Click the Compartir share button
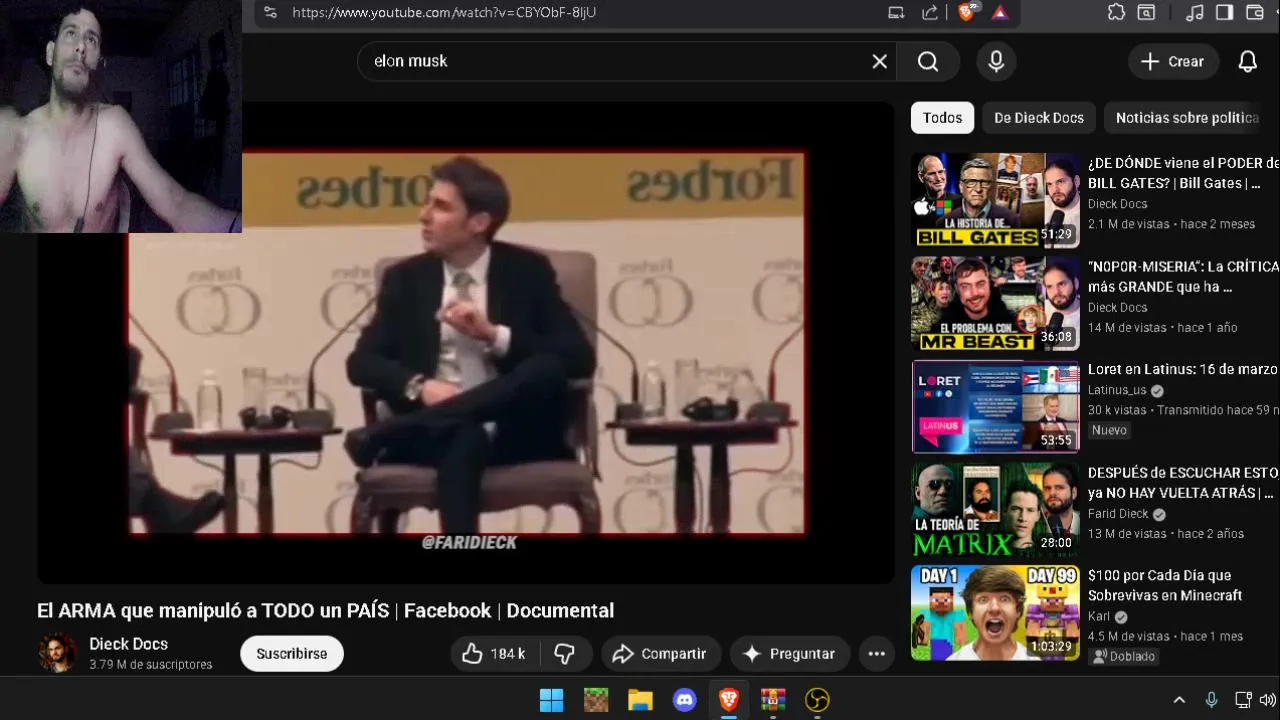Screen dimensions: 1280x720 (660, 654)
